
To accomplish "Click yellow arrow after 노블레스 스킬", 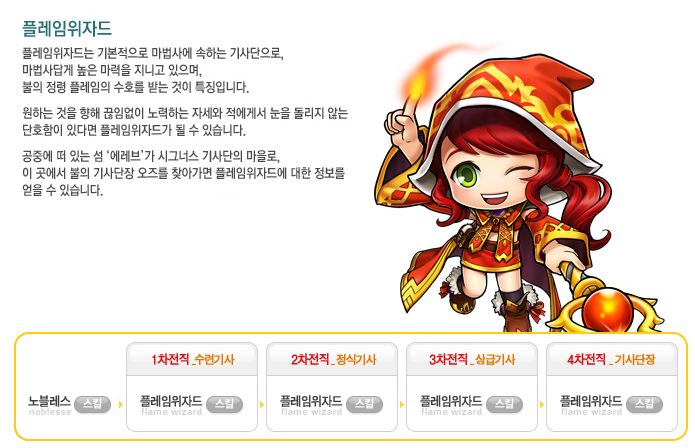I will tap(121, 404).
